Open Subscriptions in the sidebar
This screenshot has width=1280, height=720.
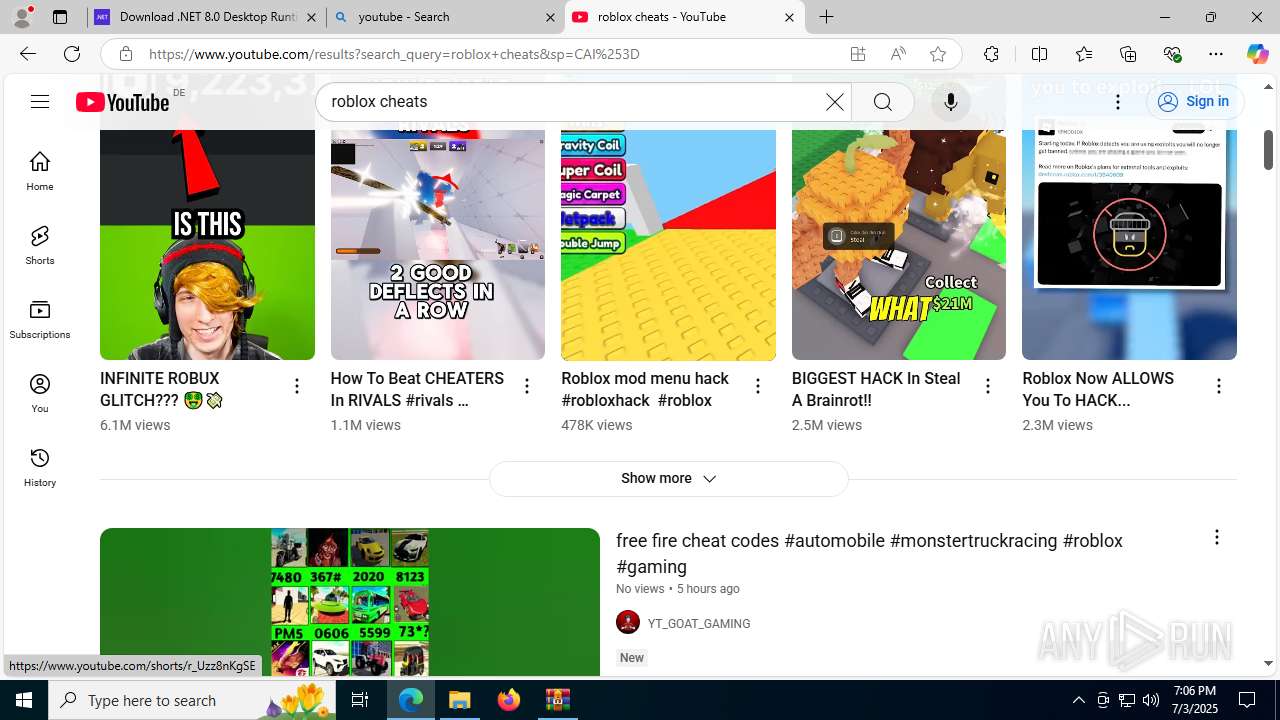coord(40,319)
